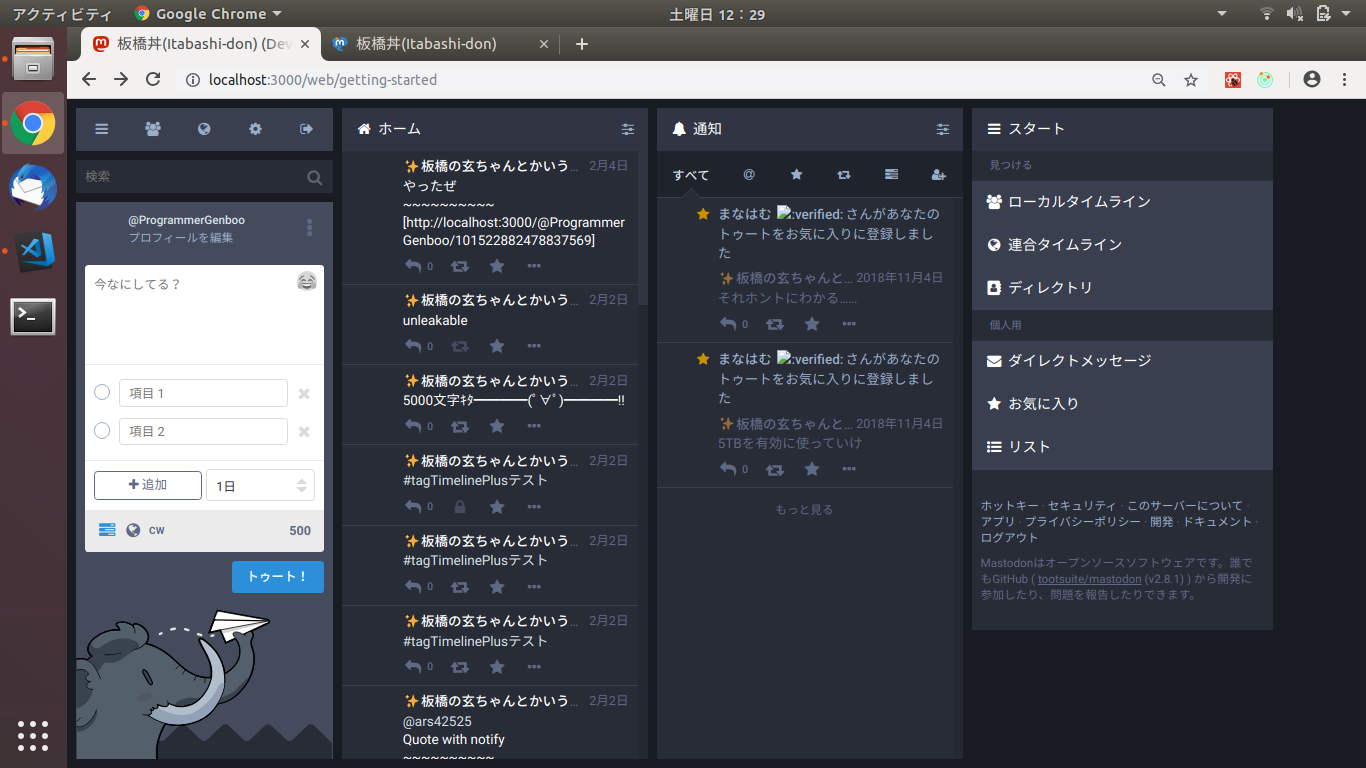
Task: Click the home column scrollbar
Action: tap(643, 230)
